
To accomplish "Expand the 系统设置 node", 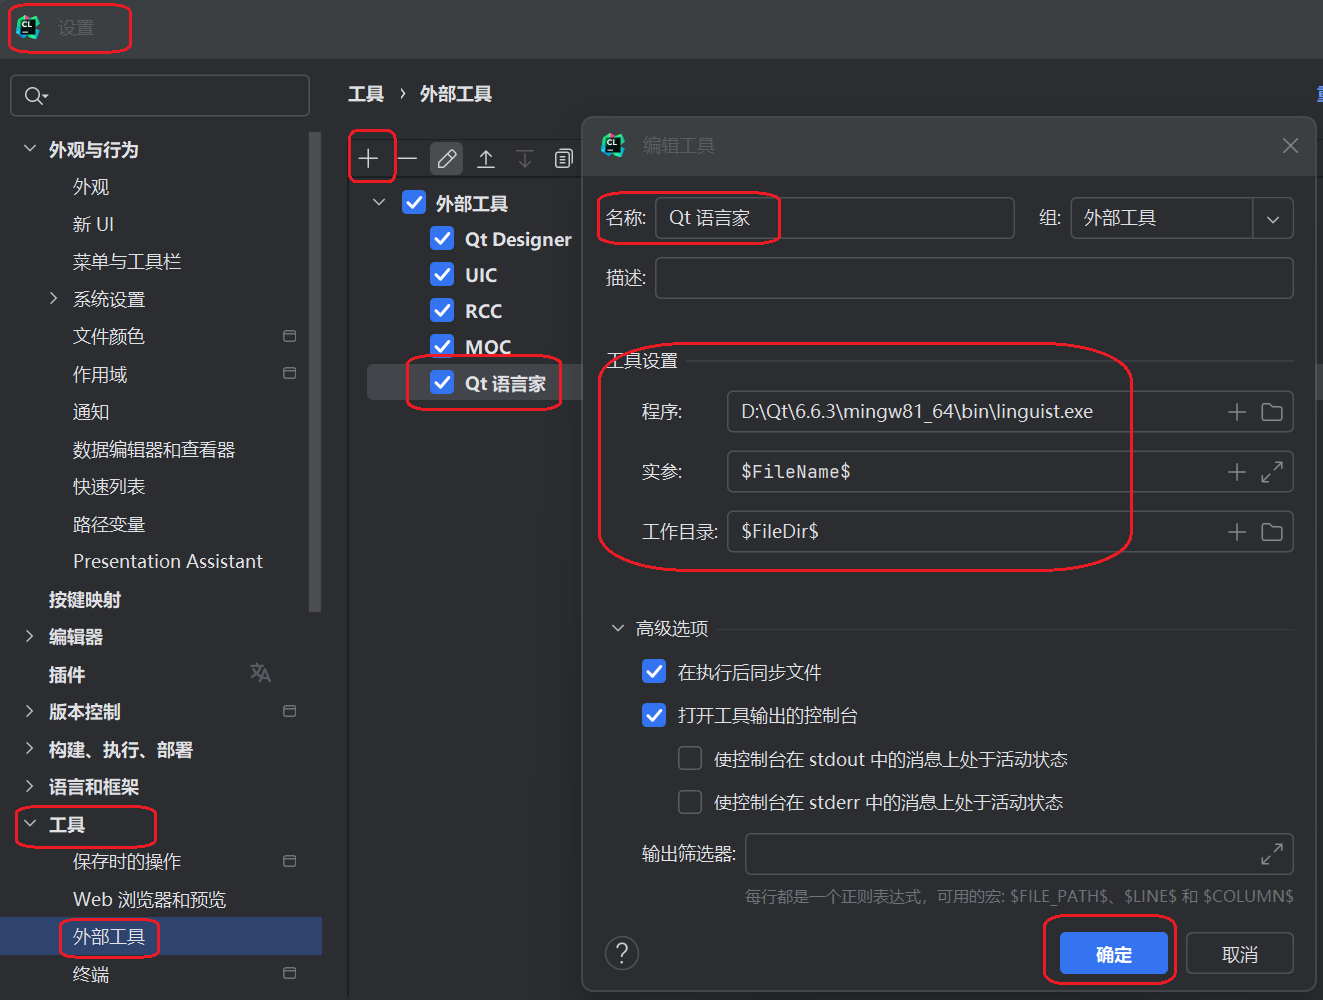I will [53, 298].
